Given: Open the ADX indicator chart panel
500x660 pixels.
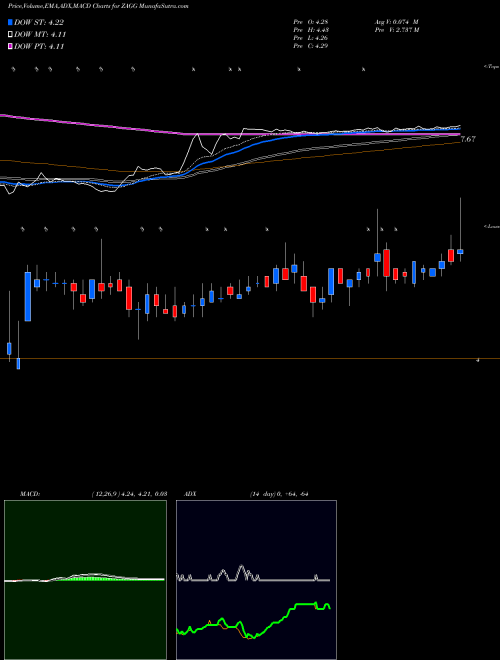Looking at the screenshot, I should click(256, 580).
